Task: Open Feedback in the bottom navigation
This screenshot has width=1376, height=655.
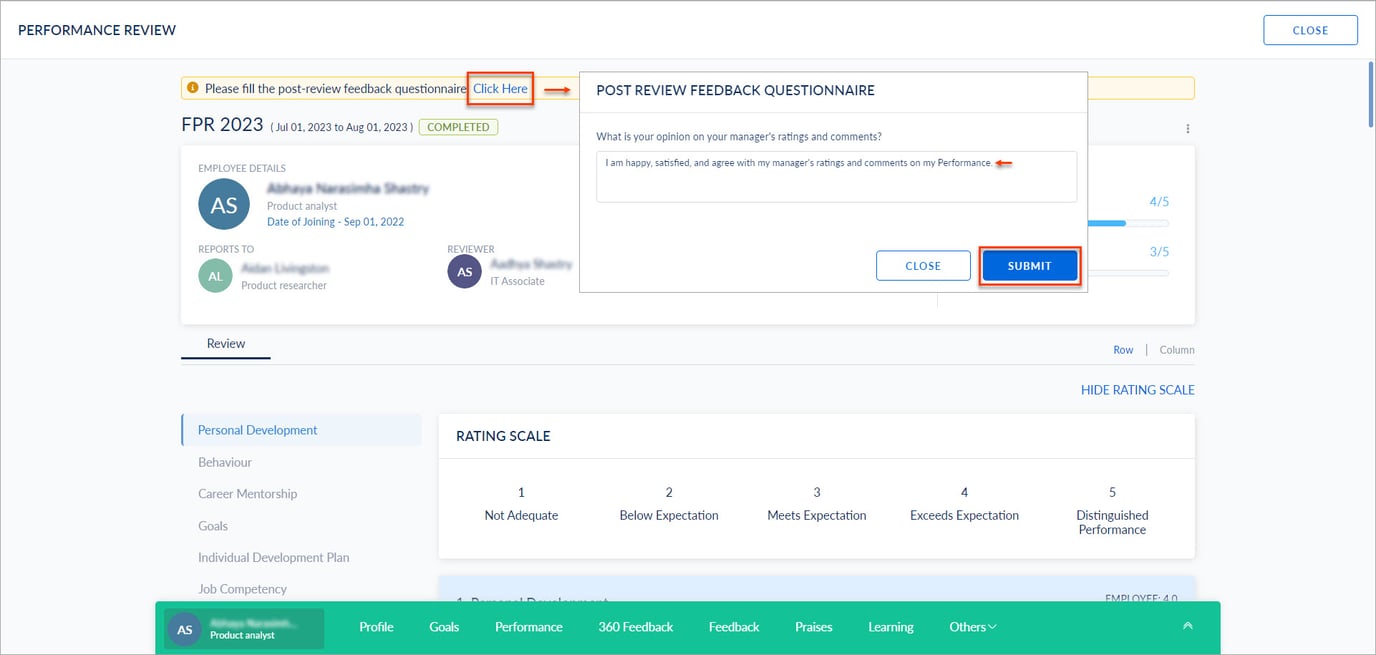Action: coord(734,627)
